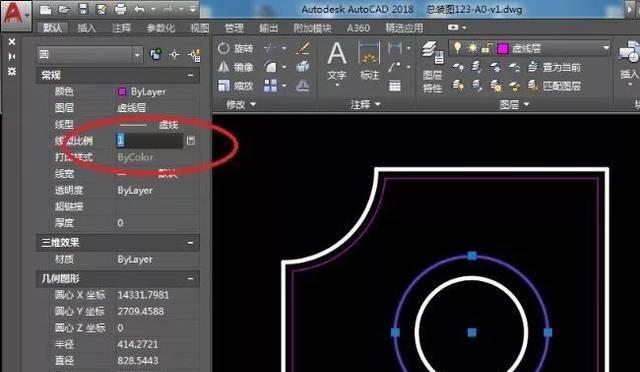Open the object type dropdown showing 圆
Viewport: 640px width, 372px height.
coord(90,54)
